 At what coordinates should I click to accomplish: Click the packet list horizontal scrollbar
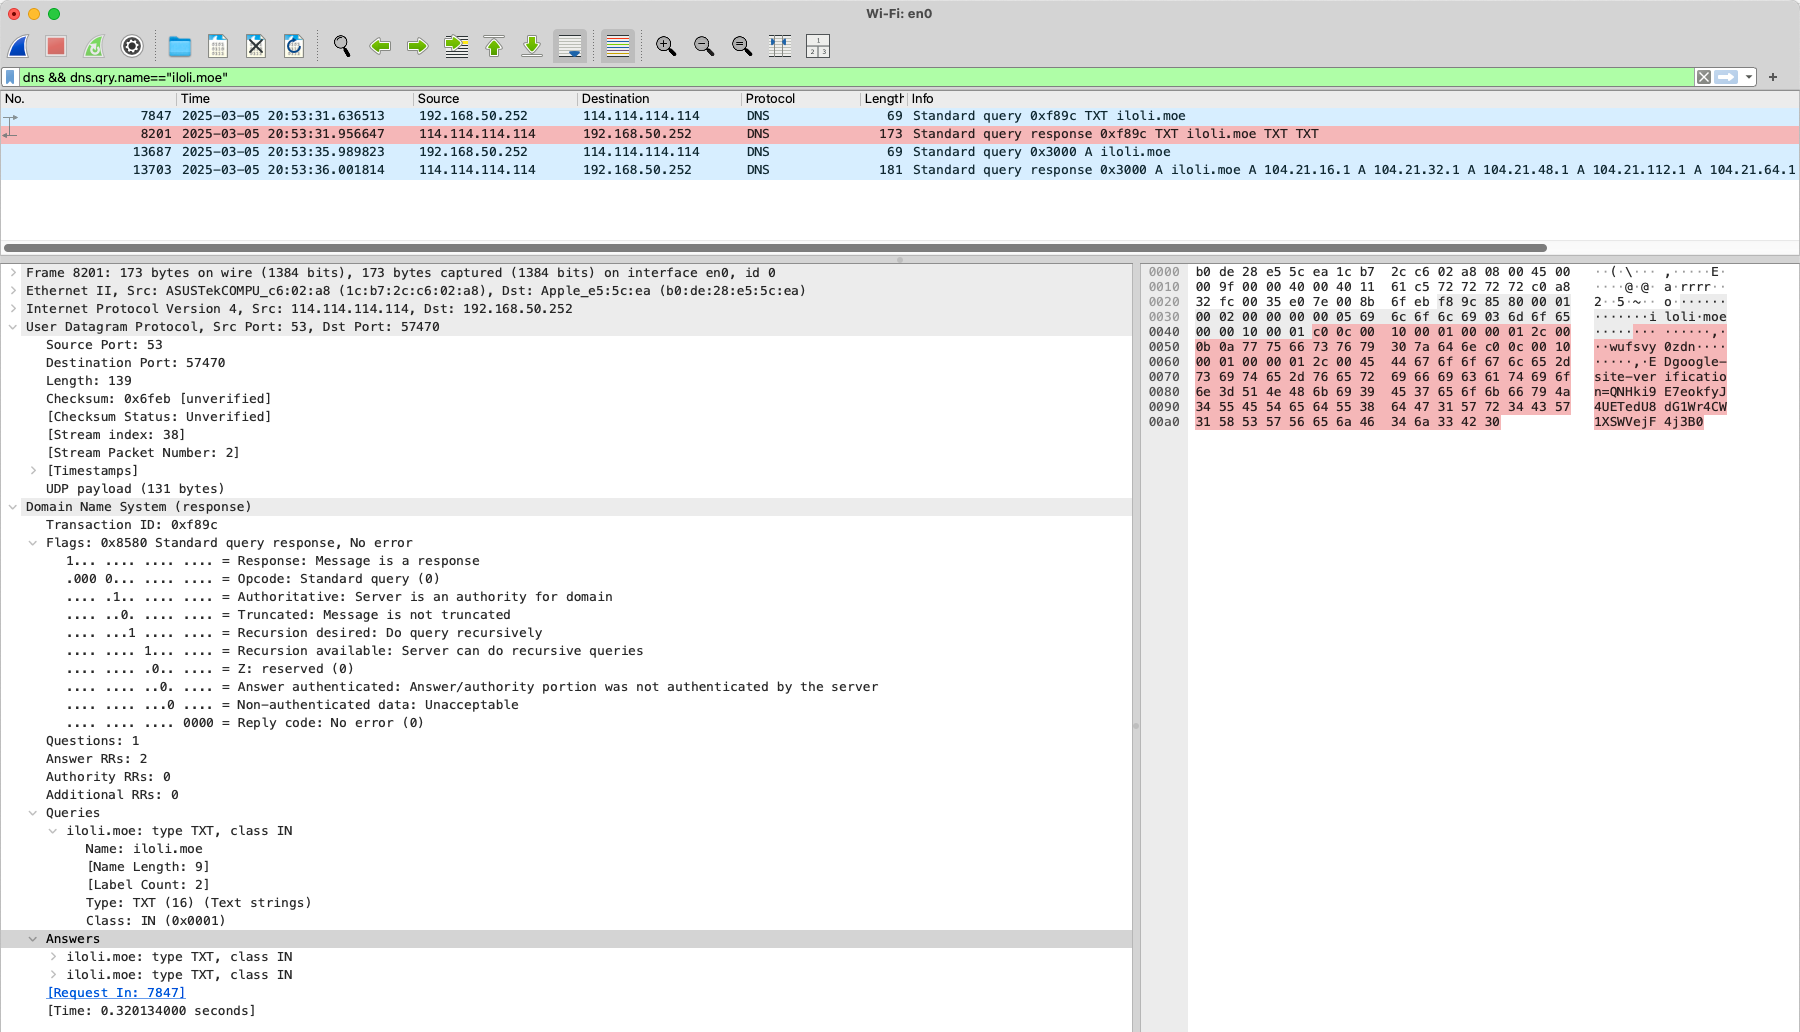point(775,247)
